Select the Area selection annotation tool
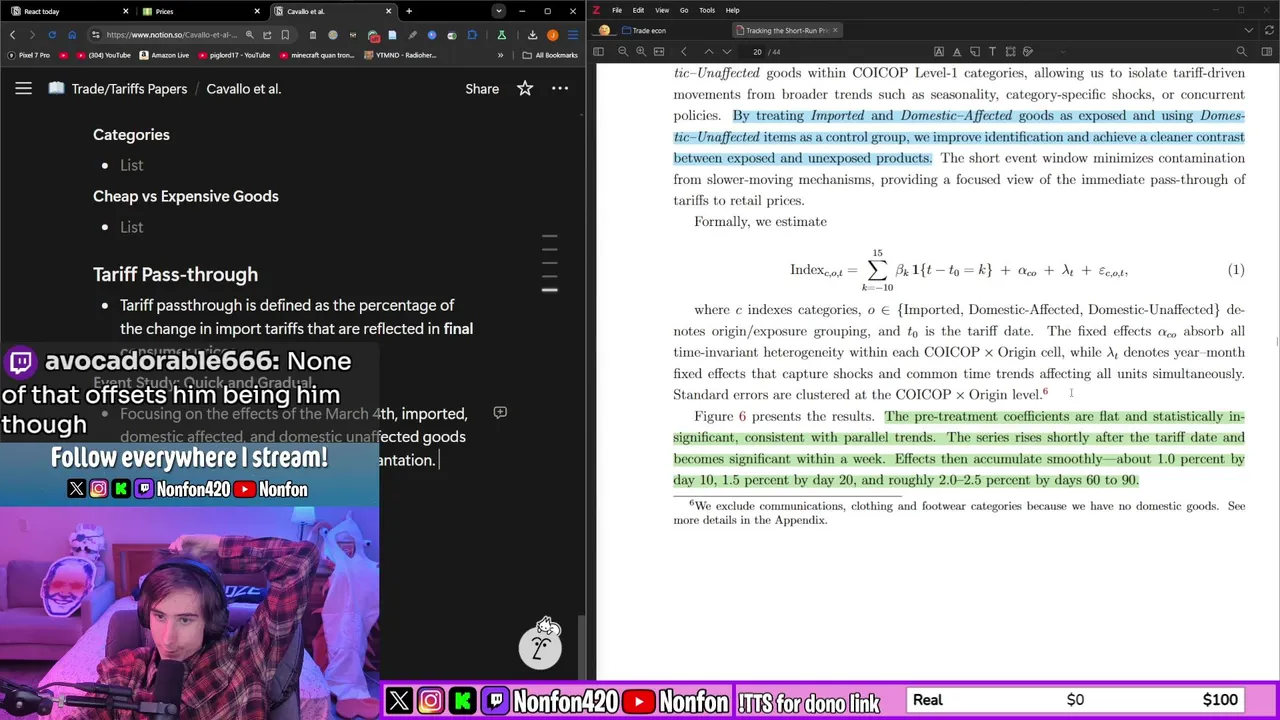Screen dimensions: 1280x720 click(x=1010, y=52)
